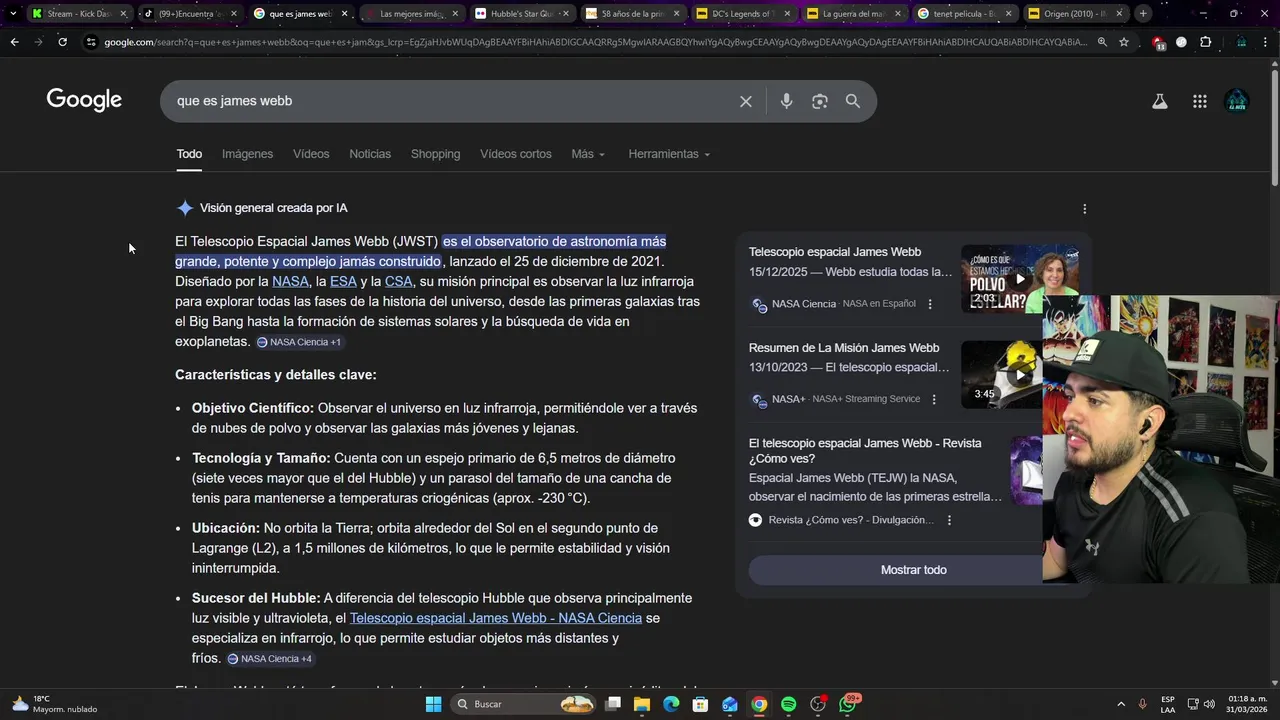Click the Windows taskbar Buscar search box

click(523, 704)
